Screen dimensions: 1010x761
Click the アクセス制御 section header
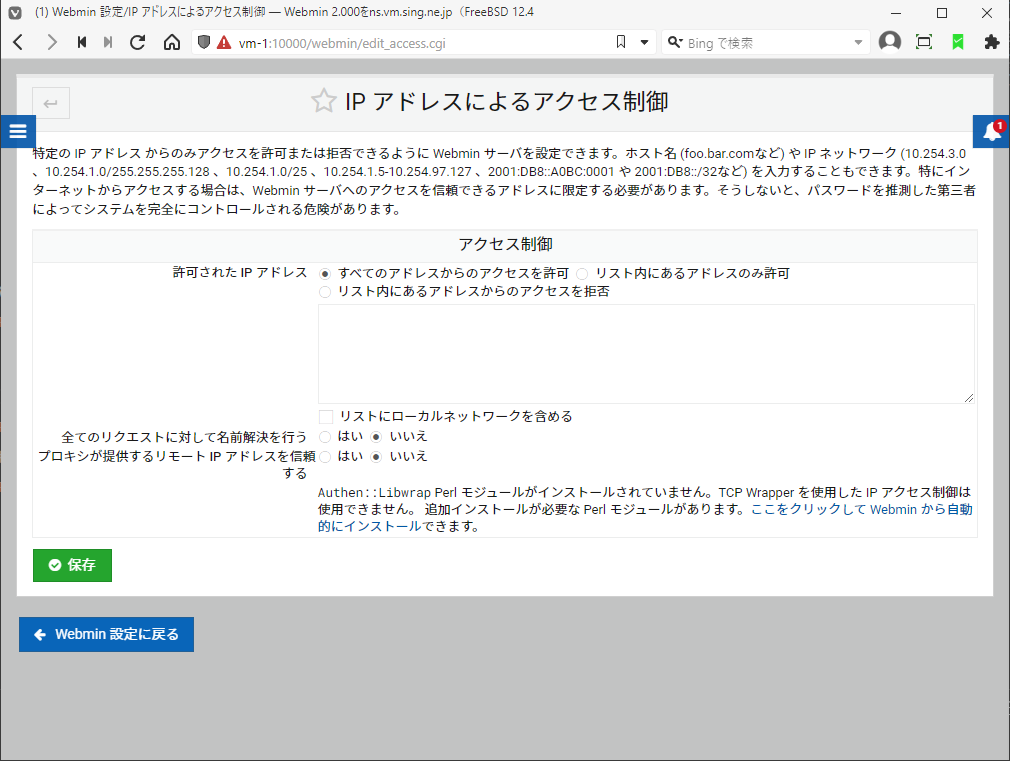pos(505,245)
